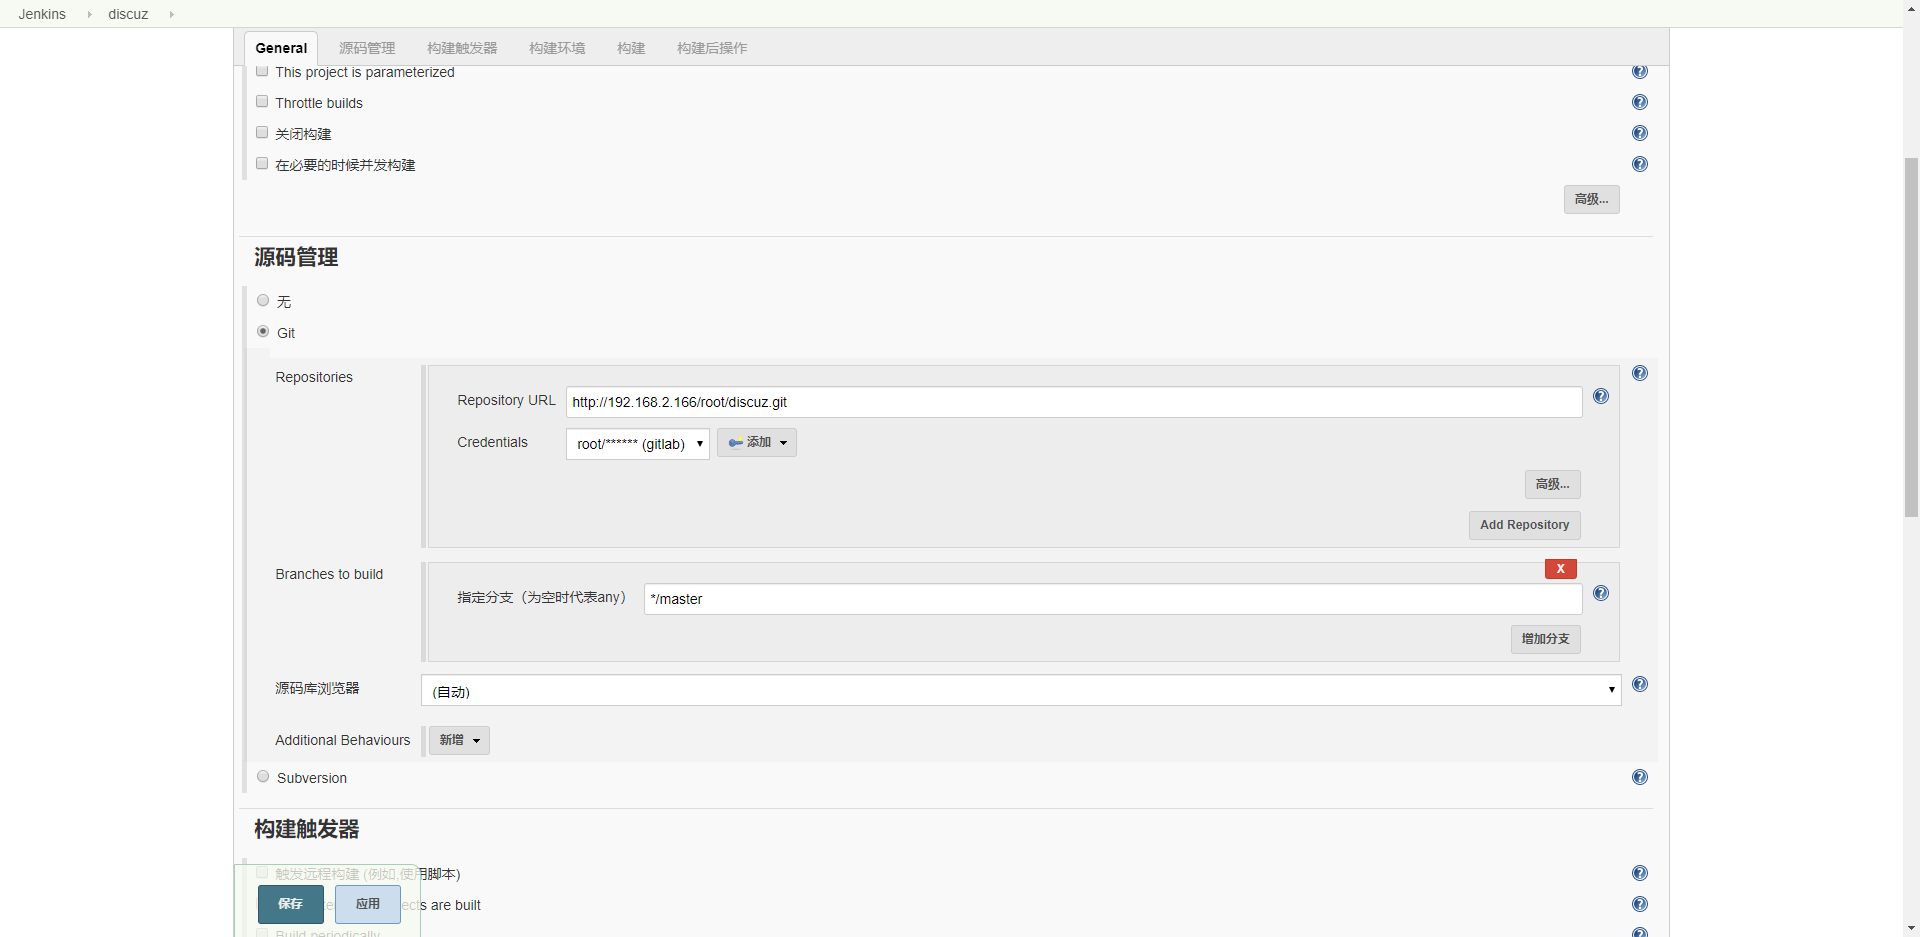Switch to General tab
The image size is (1920, 937).
pyautogui.click(x=281, y=48)
